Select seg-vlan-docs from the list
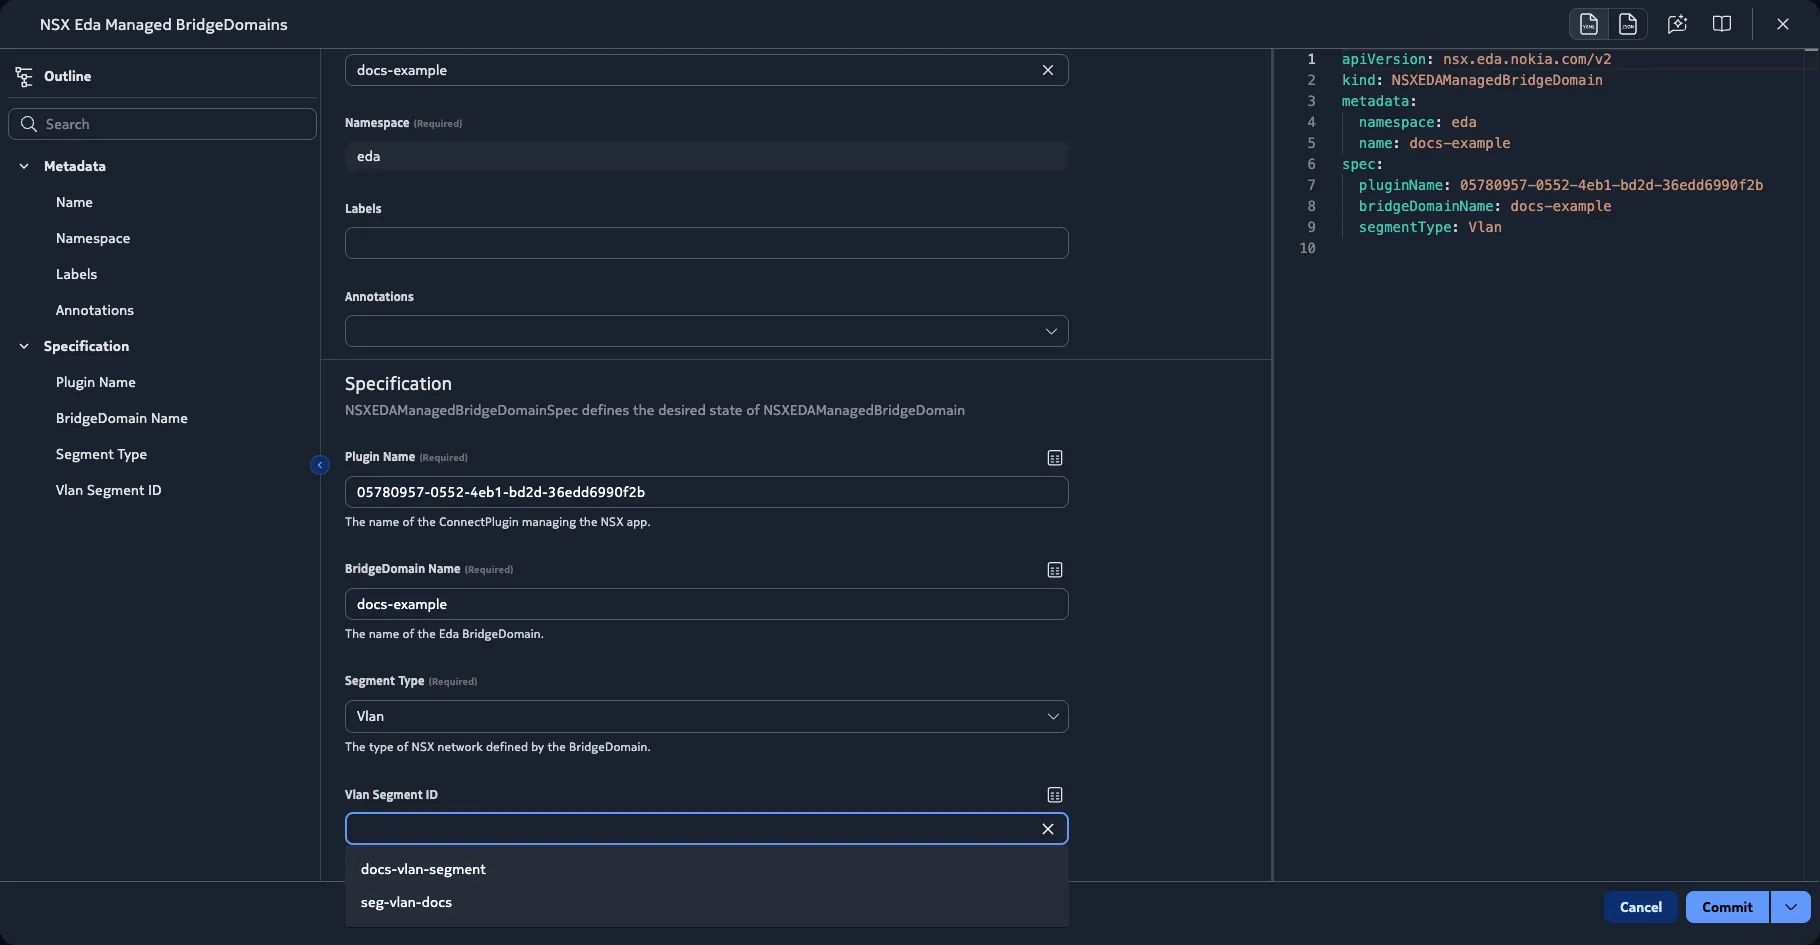Image resolution: width=1820 pixels, height=945 pixels. 706,902
